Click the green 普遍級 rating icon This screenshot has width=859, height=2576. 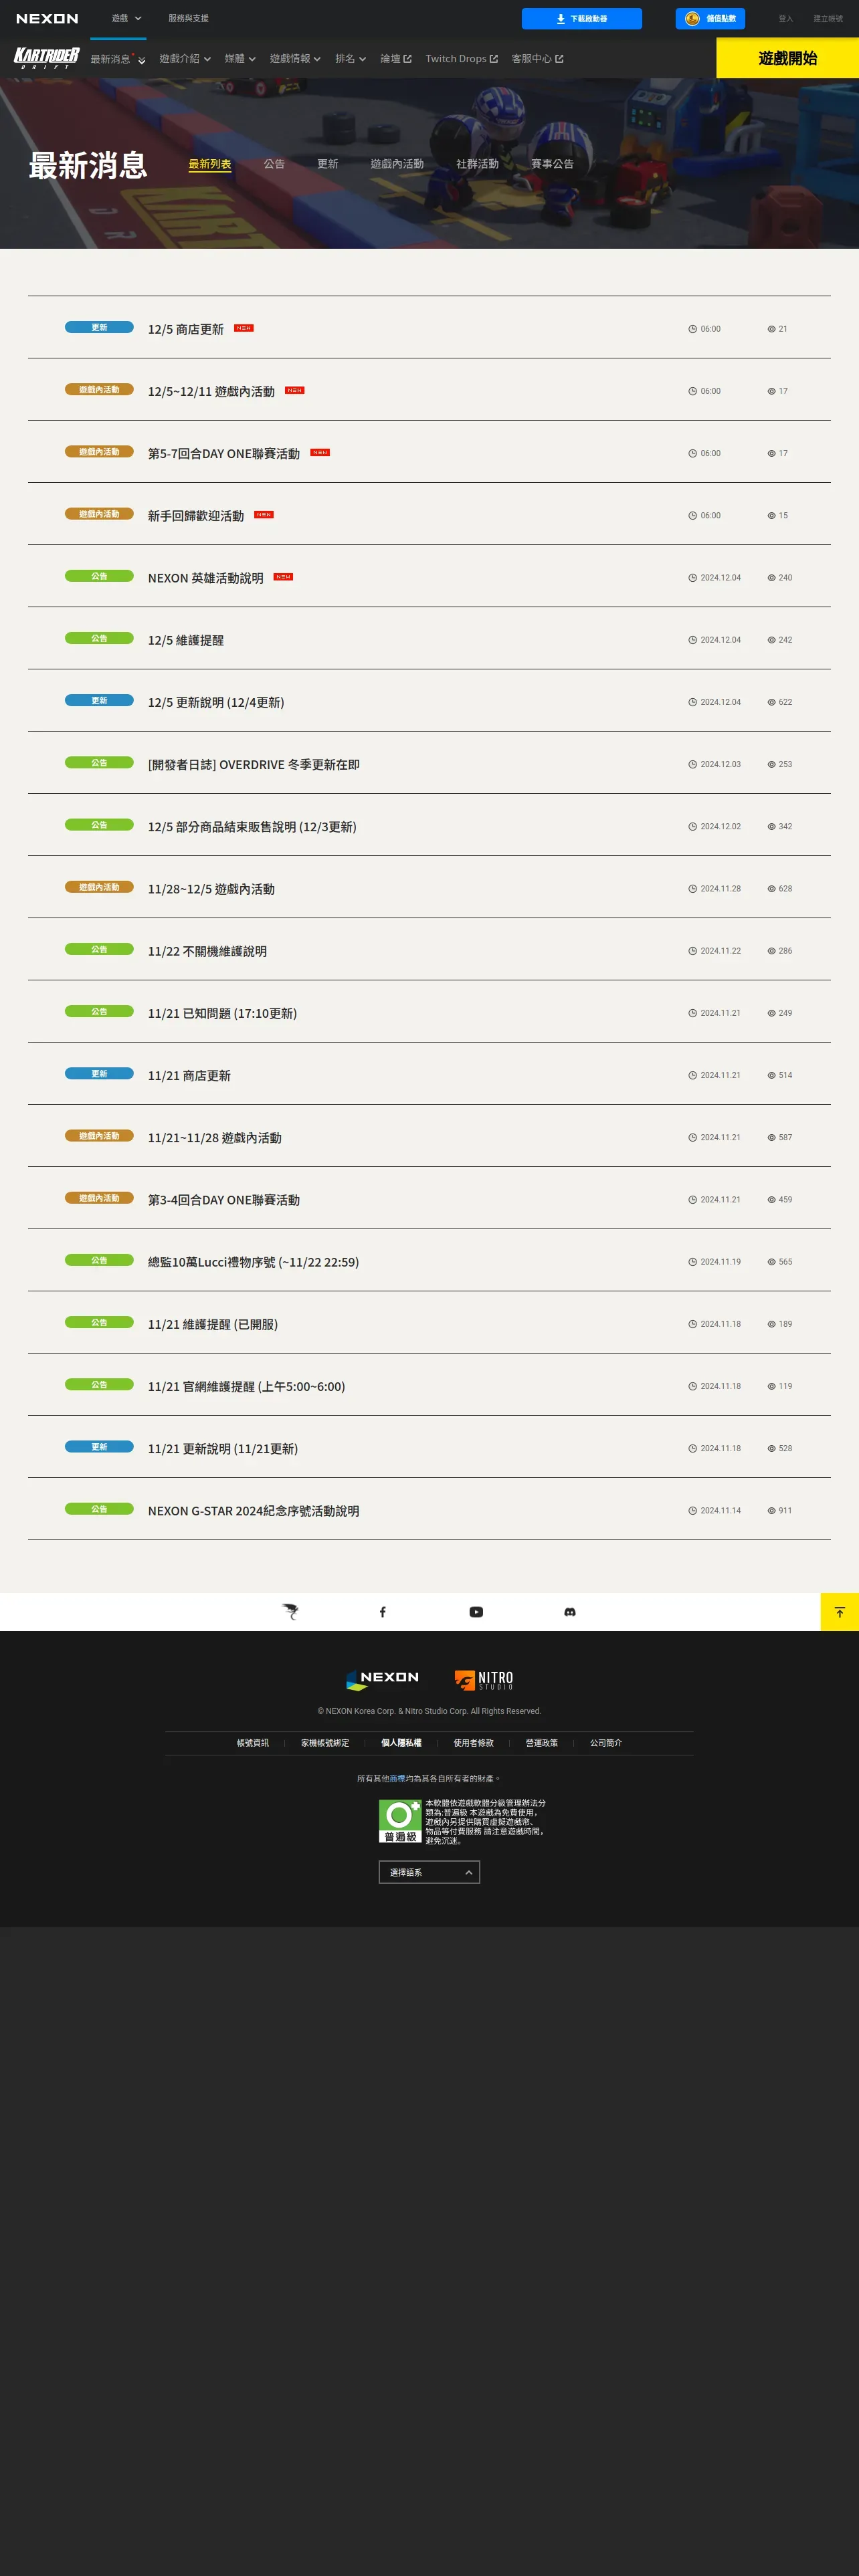tap(400, 1821)
